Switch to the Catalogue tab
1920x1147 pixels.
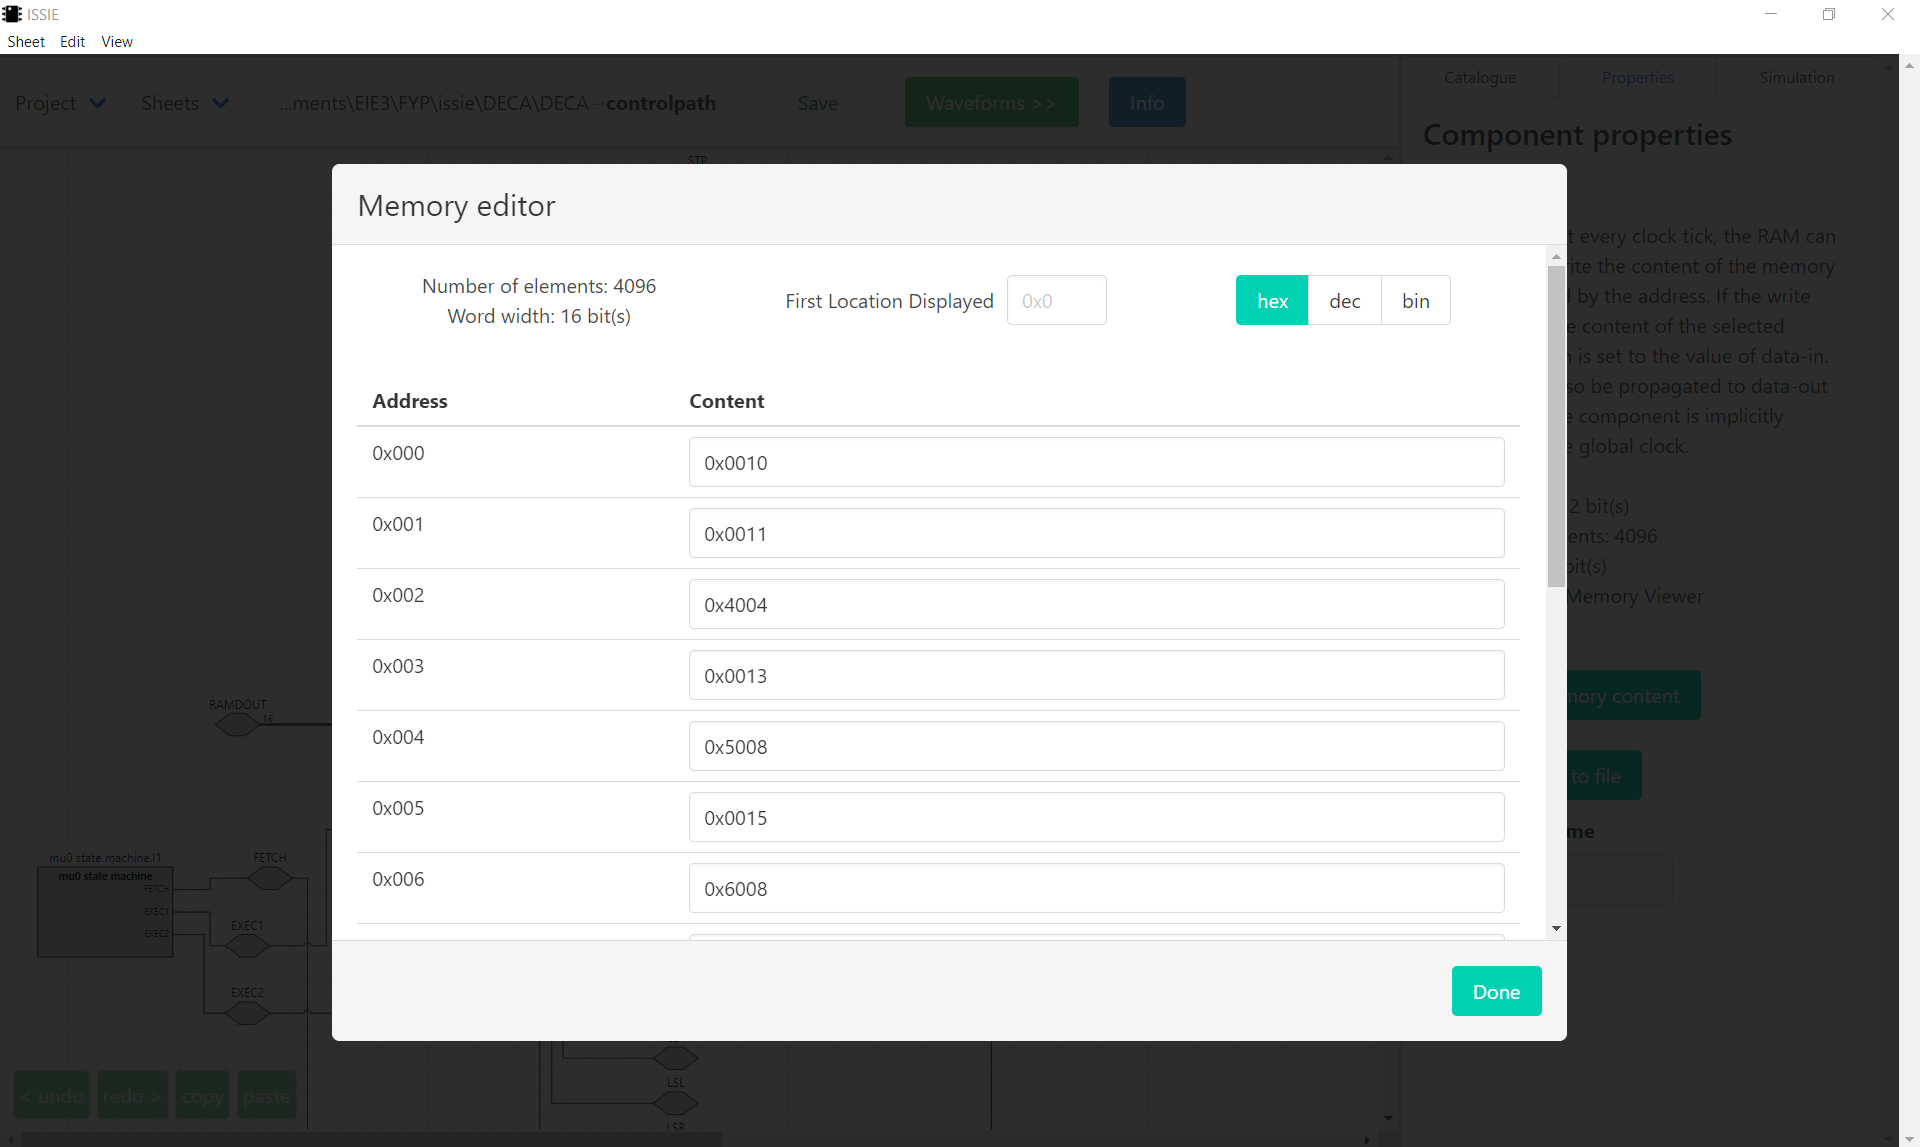(x=1479, y=78)
